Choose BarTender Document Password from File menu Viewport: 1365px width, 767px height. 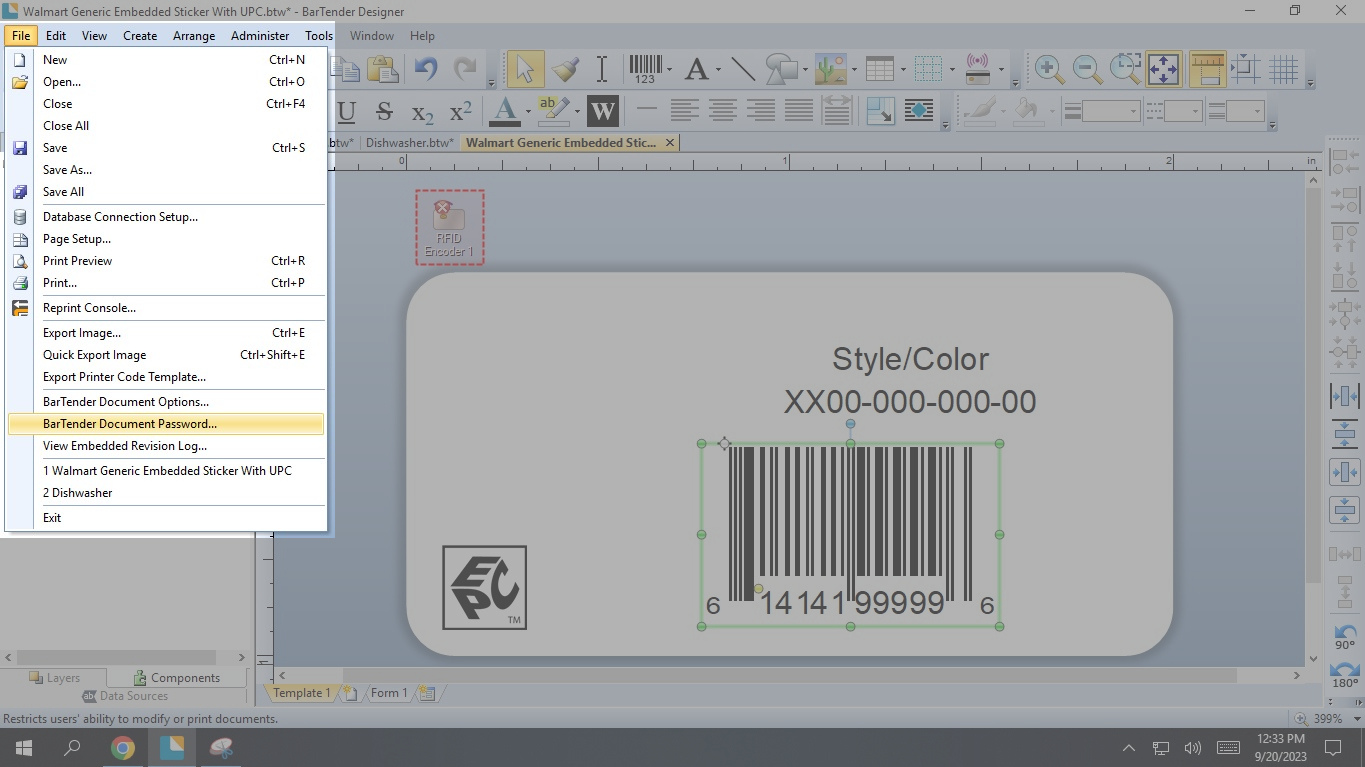tap(130, 424)
